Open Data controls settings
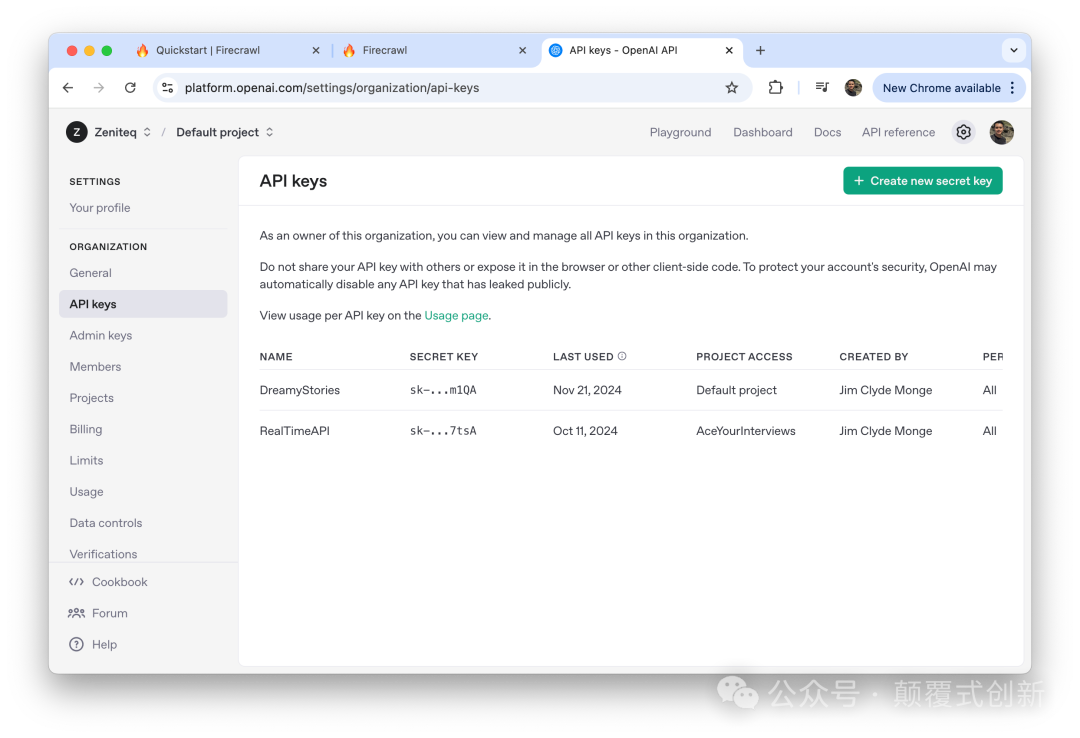Screen dimensions: 1080x738 [x=105, y=523]
